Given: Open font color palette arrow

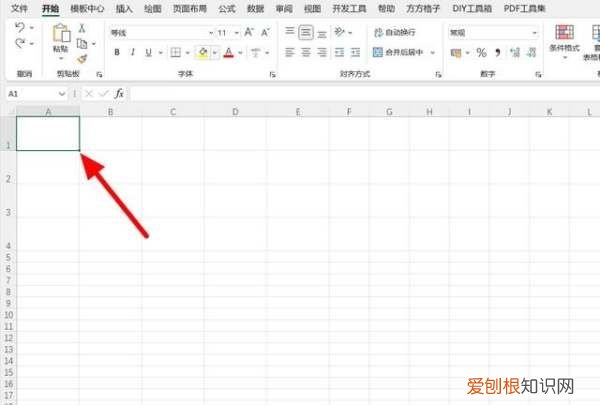Looking at the screenshot, I should click(241, 53).
